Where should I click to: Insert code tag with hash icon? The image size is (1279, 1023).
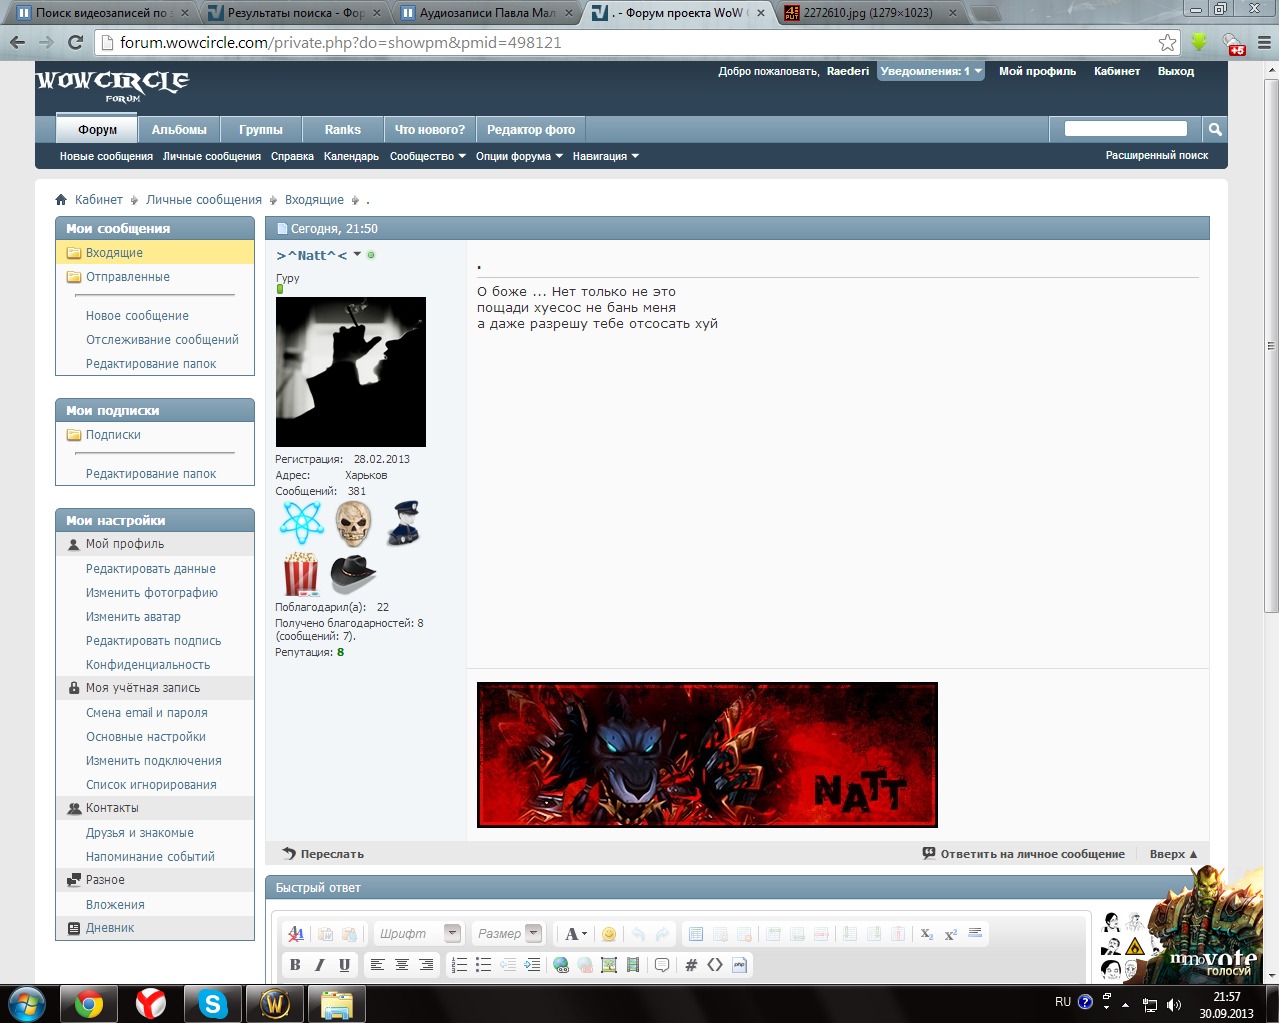point(691,965)
